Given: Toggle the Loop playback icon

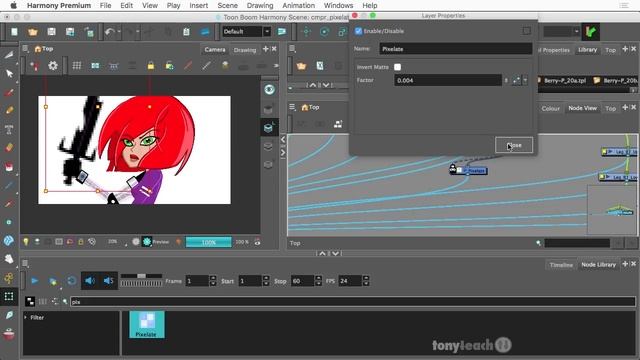Looking at the screenshot, I should (71, 281).
